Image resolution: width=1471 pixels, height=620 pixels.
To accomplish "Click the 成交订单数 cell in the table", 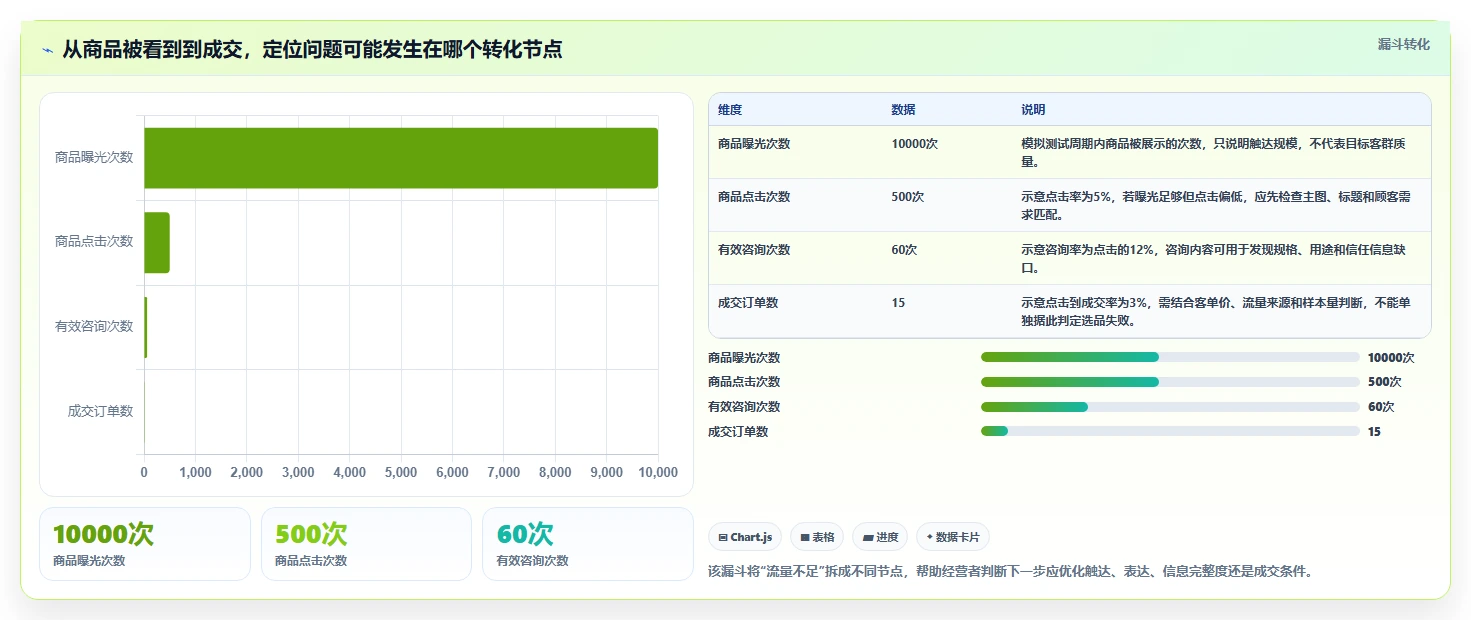I will point(748,303).
